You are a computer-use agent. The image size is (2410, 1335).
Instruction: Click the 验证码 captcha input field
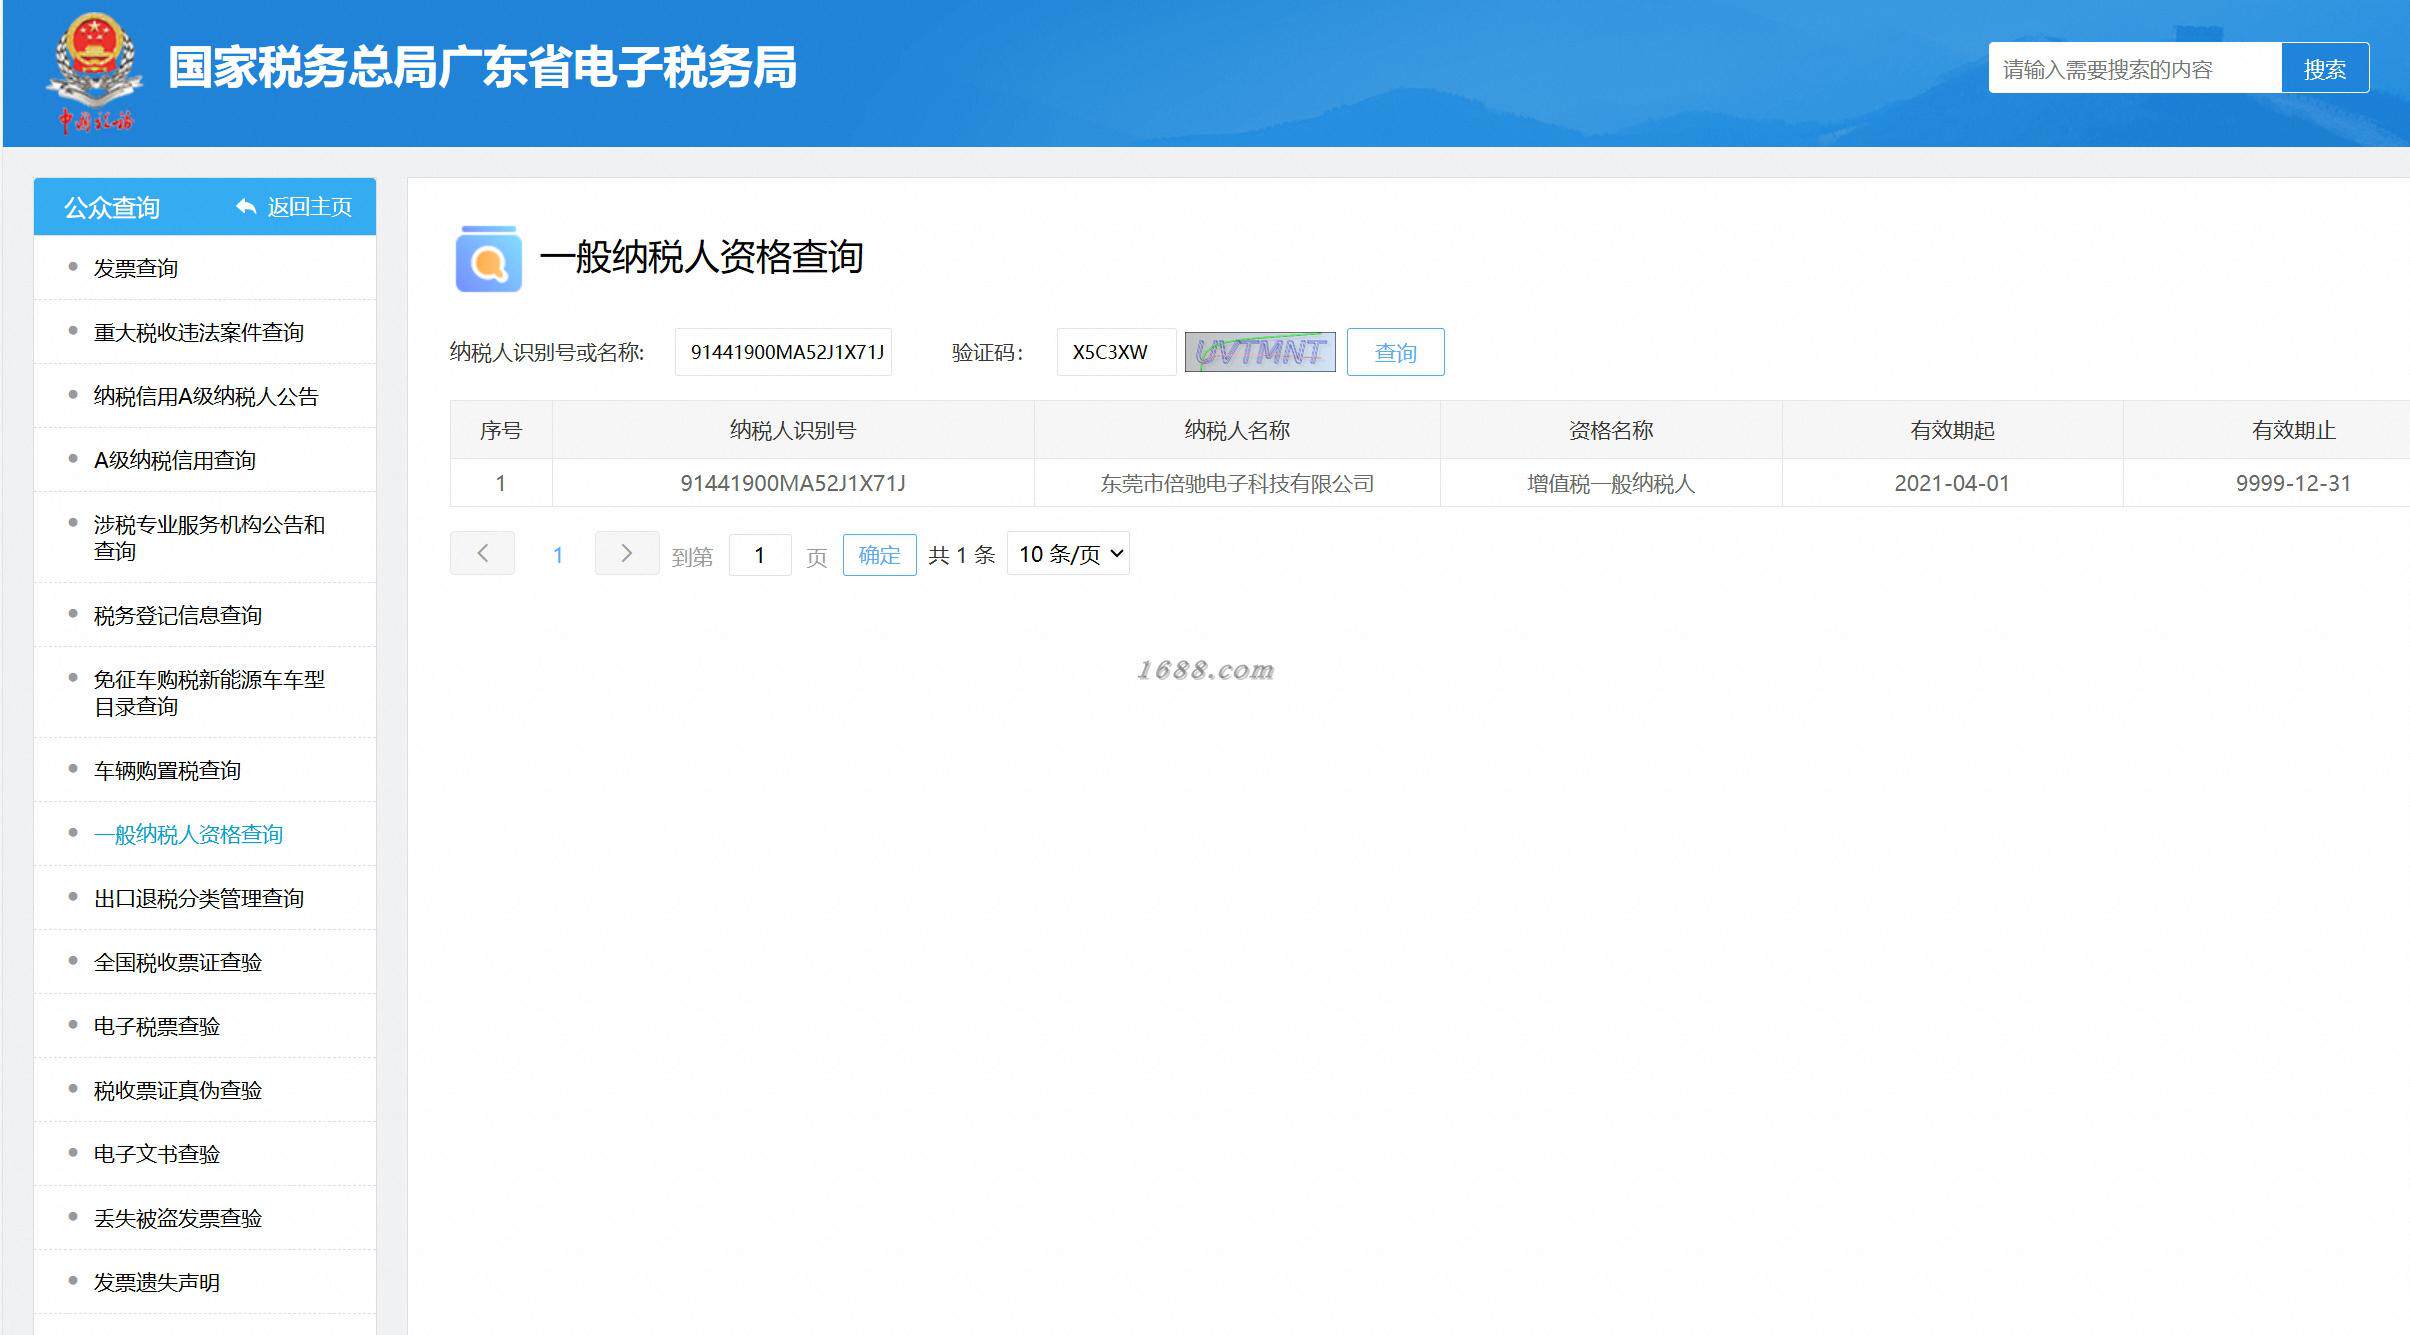tap(1115, 352)
